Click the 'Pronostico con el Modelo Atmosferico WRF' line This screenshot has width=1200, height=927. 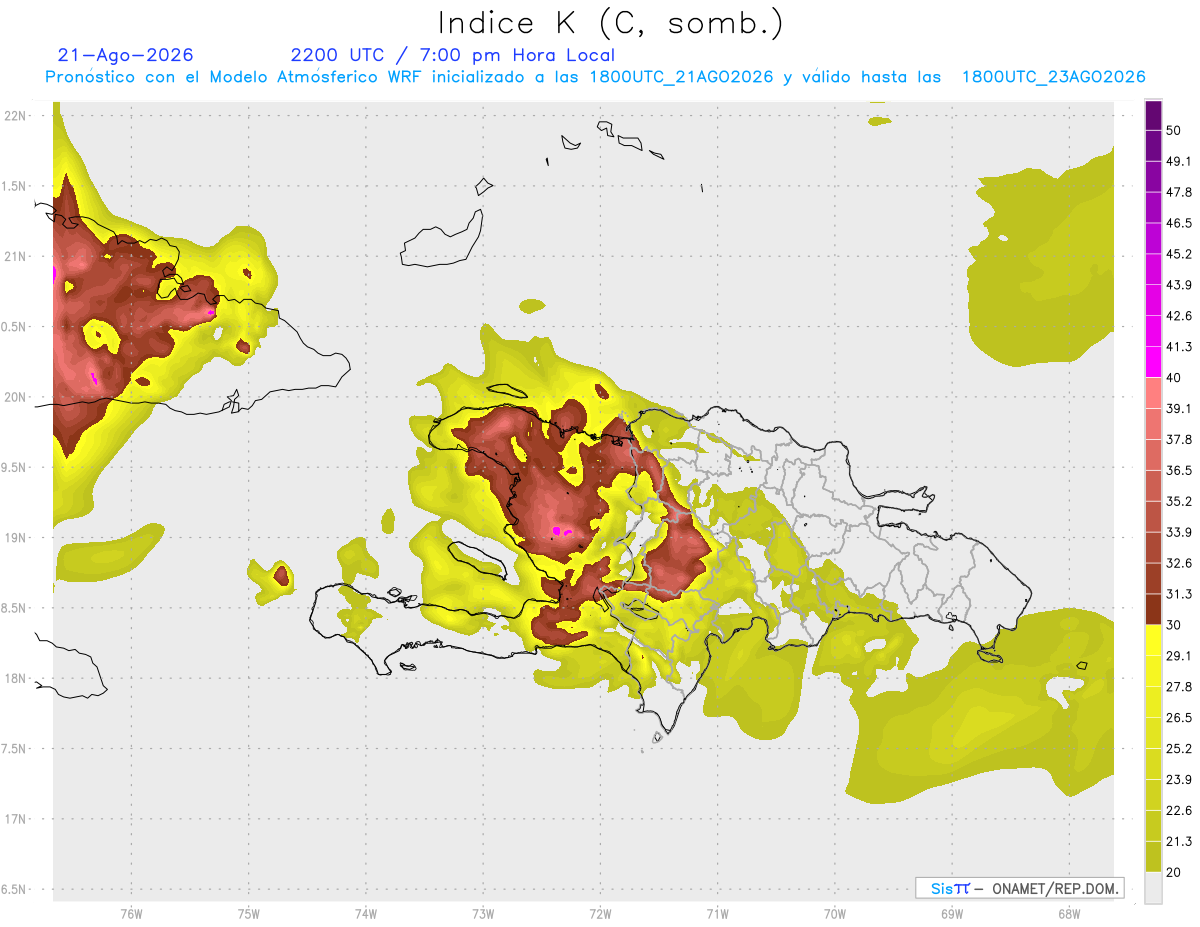[x=595, y=77]
